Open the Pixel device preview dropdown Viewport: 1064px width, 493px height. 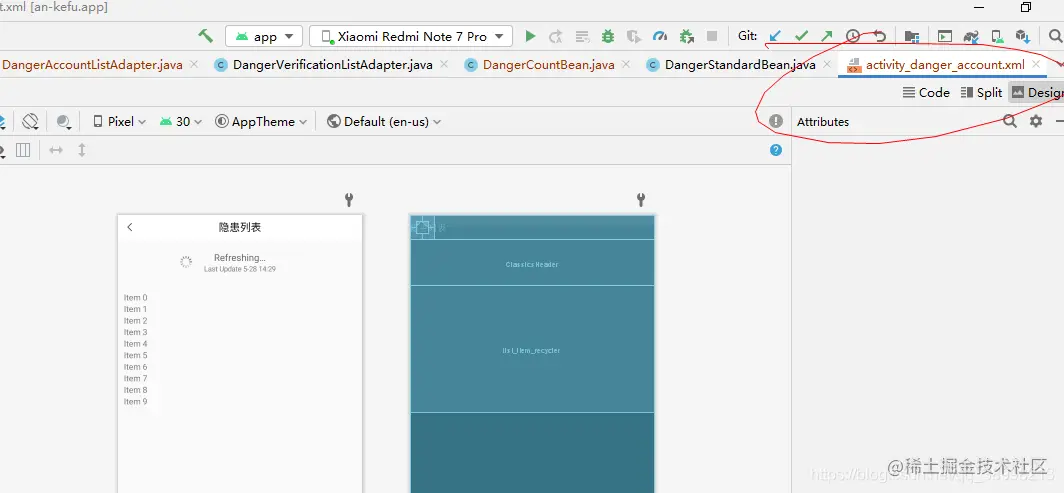tap(119, 122)
